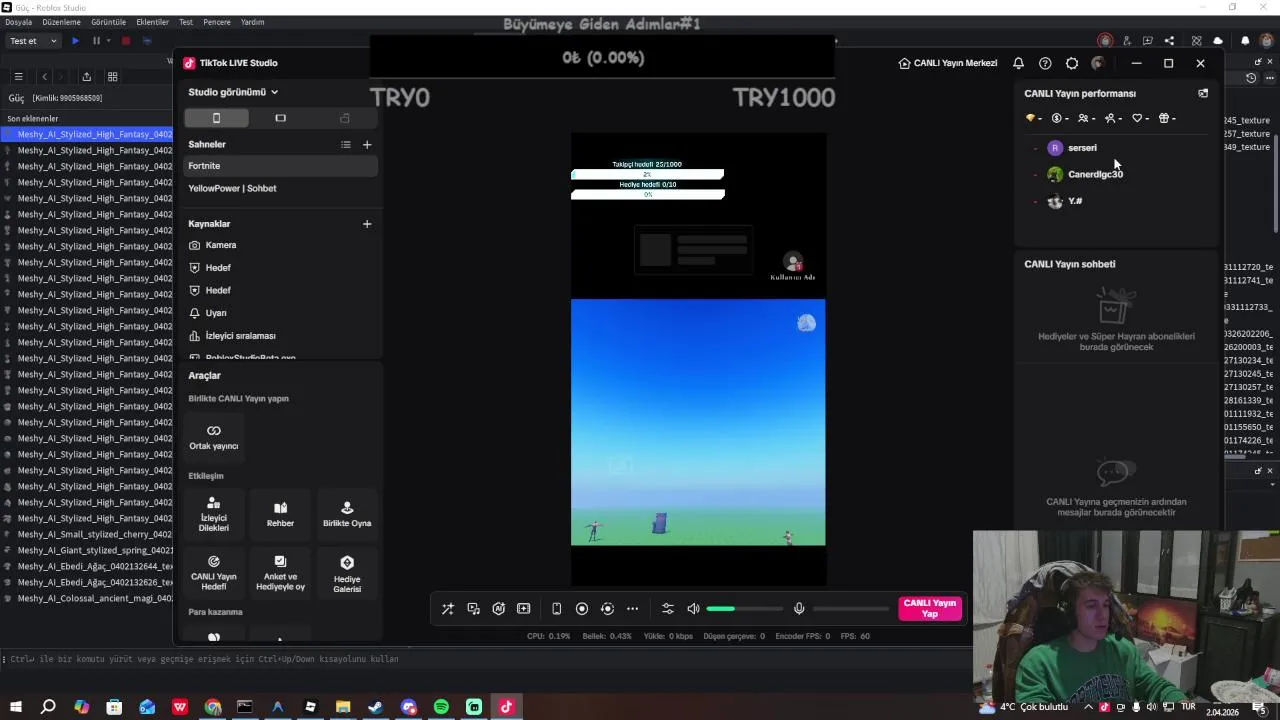Viewport: 1280px width, 720px height.
Task: Click the new followers stat icon
Action: [1113, 118]
